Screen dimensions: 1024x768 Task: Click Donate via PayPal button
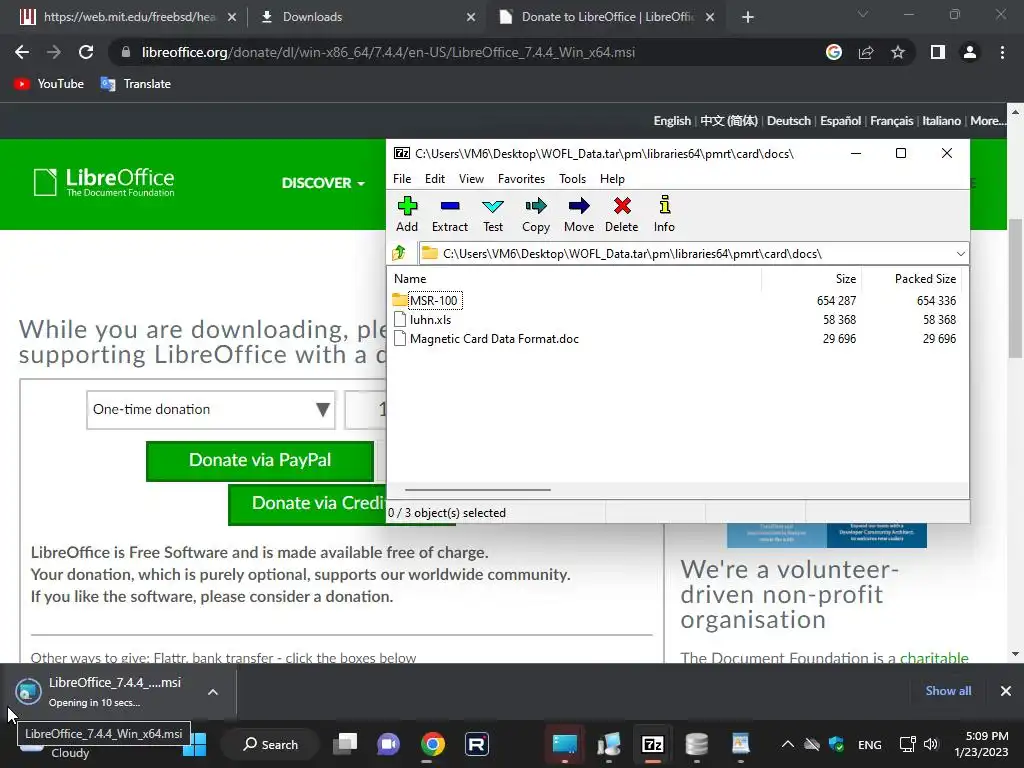click(x=260, y=460)
